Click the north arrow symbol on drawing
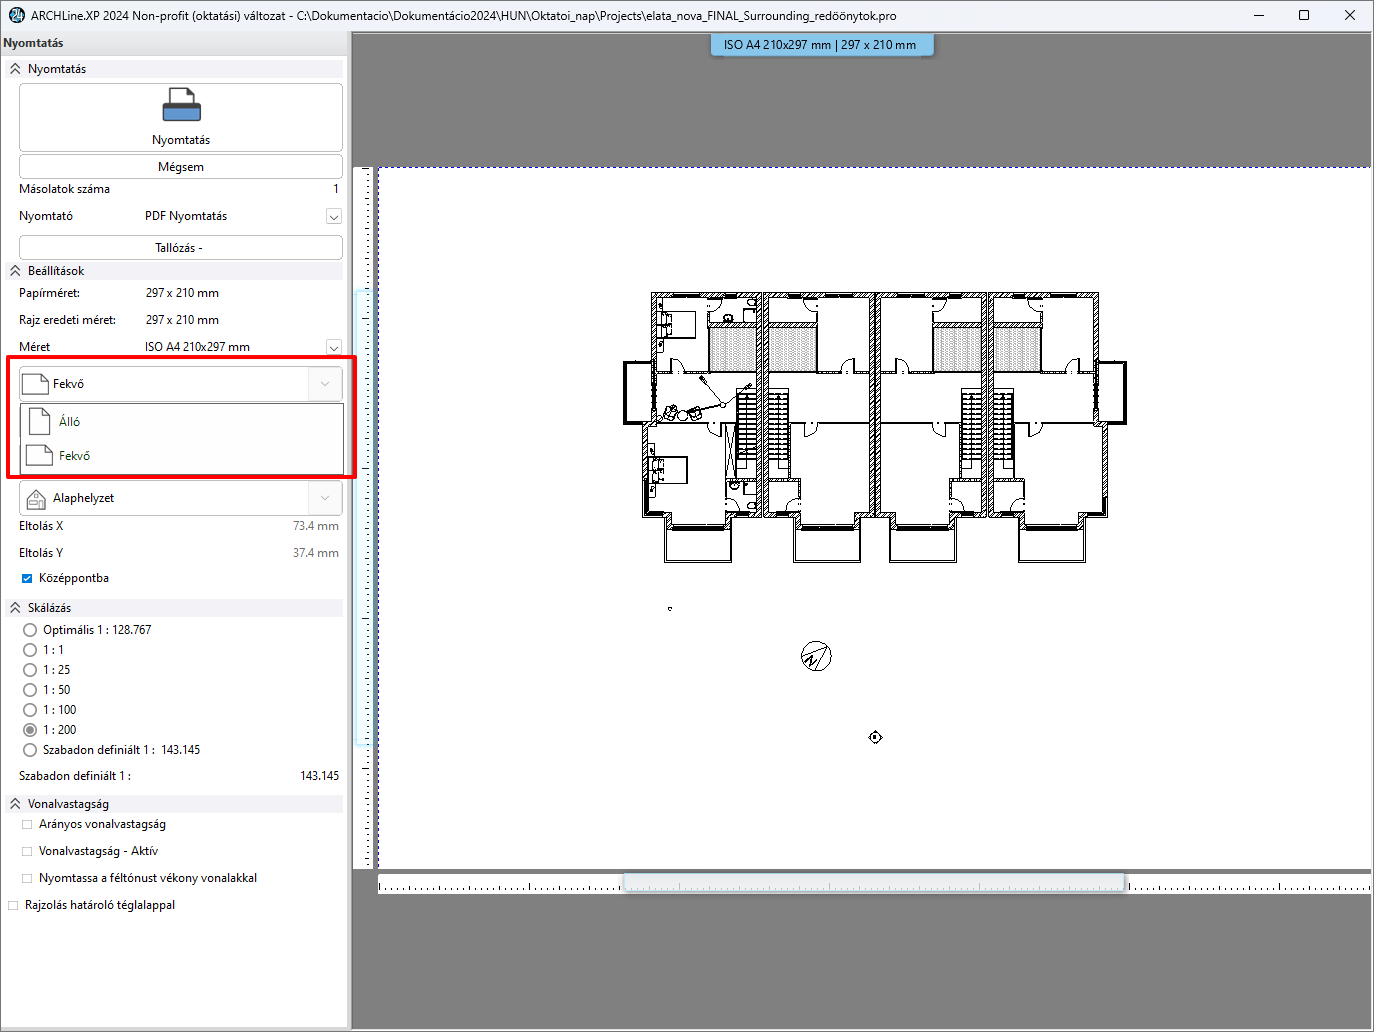 (816, 656)
